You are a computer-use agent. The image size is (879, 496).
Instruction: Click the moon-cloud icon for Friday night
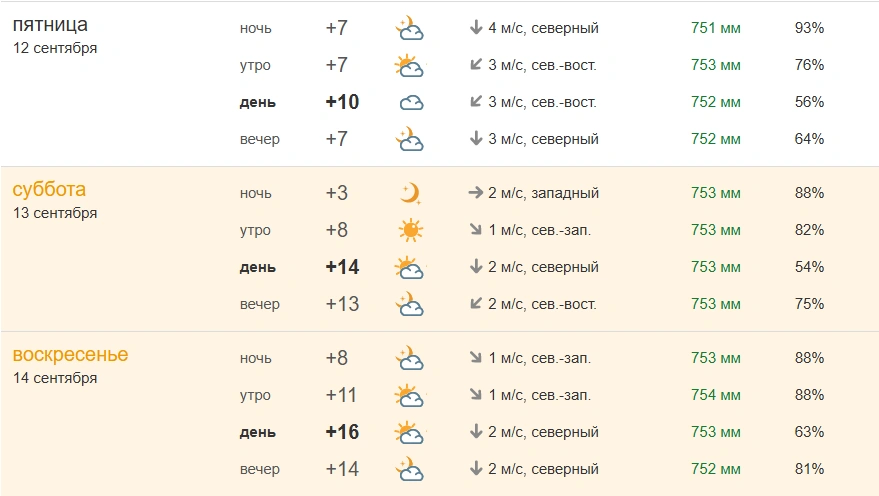coord(409,29)
